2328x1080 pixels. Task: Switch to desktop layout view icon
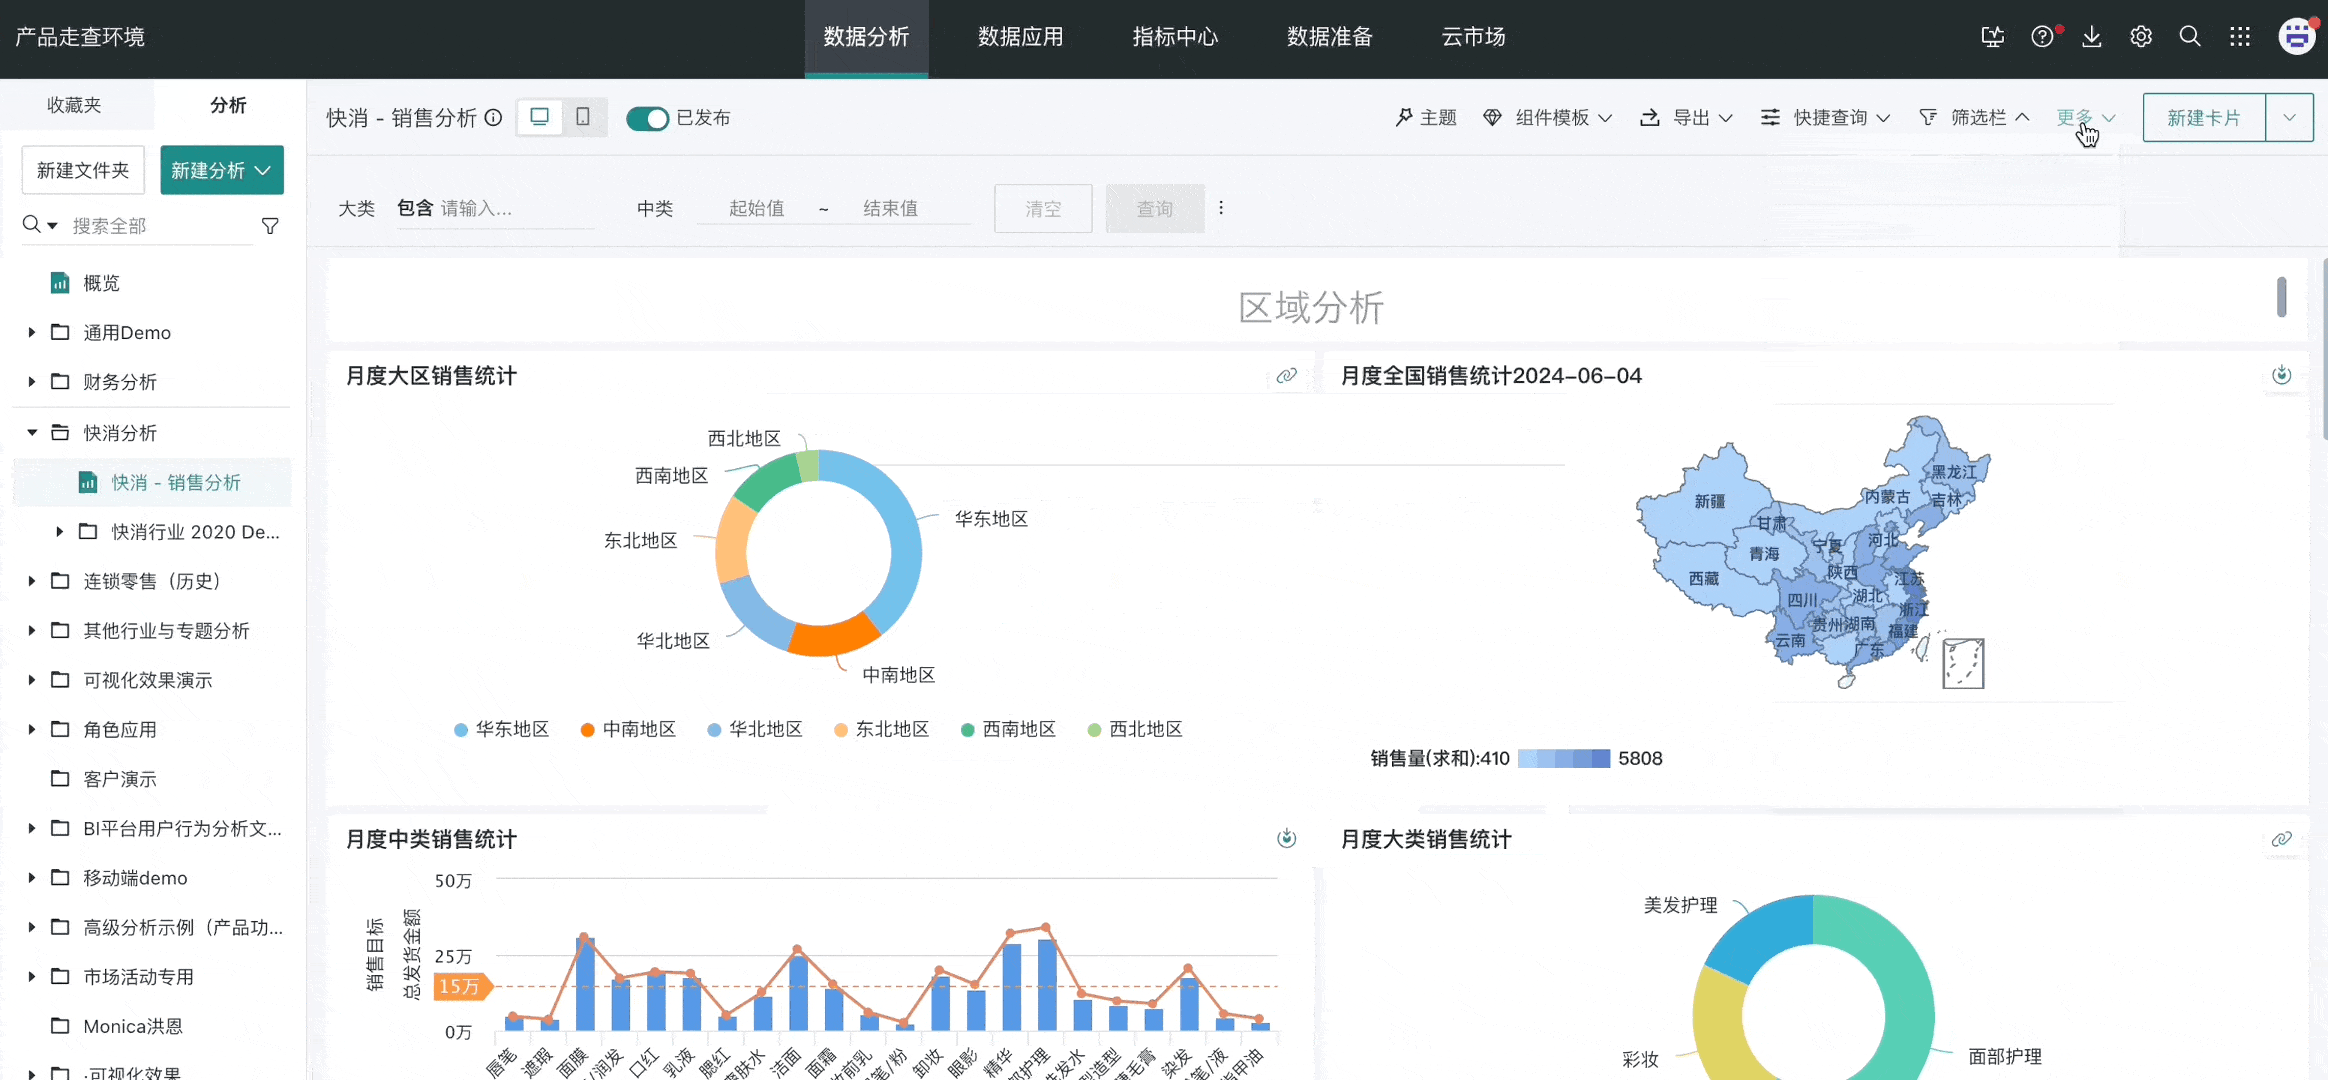click(x=540, y=117)
